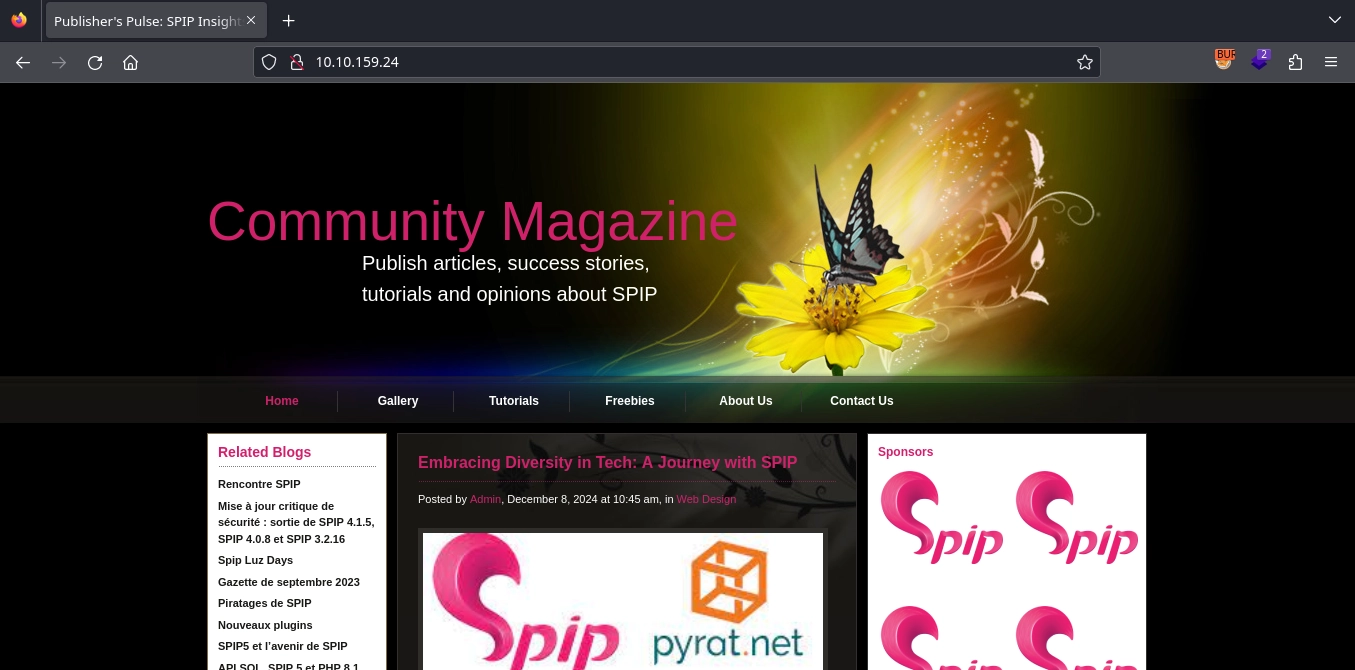1355x670 pixels.
Task: Go to the Contact Us page
Action: tap(861, 401)
